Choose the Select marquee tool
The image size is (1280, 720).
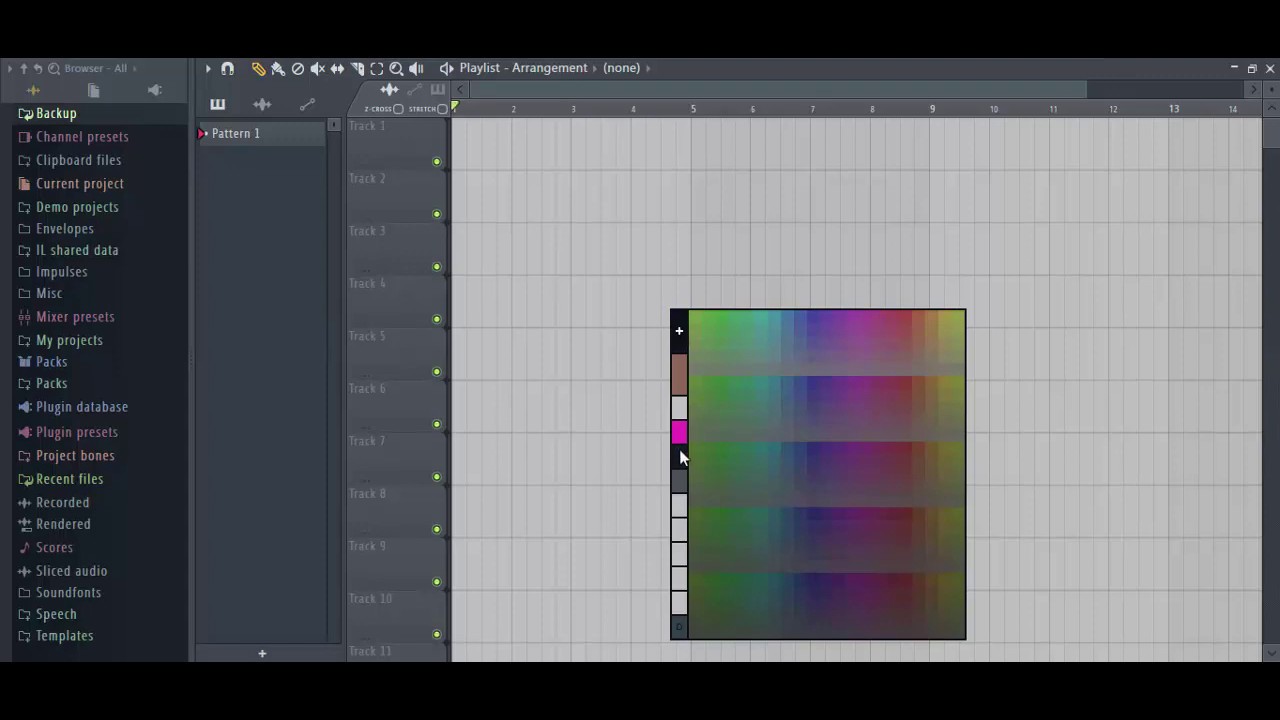tap(377, 68)
